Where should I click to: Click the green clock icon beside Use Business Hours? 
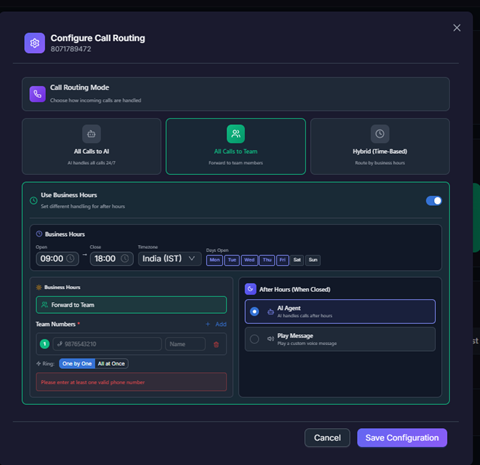33,200
